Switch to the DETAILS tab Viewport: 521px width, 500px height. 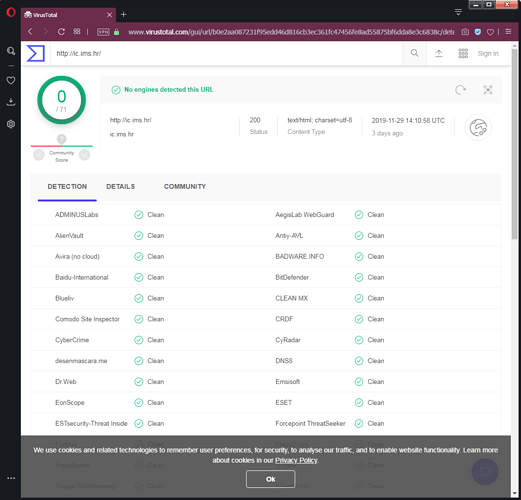tap(121, 187)
